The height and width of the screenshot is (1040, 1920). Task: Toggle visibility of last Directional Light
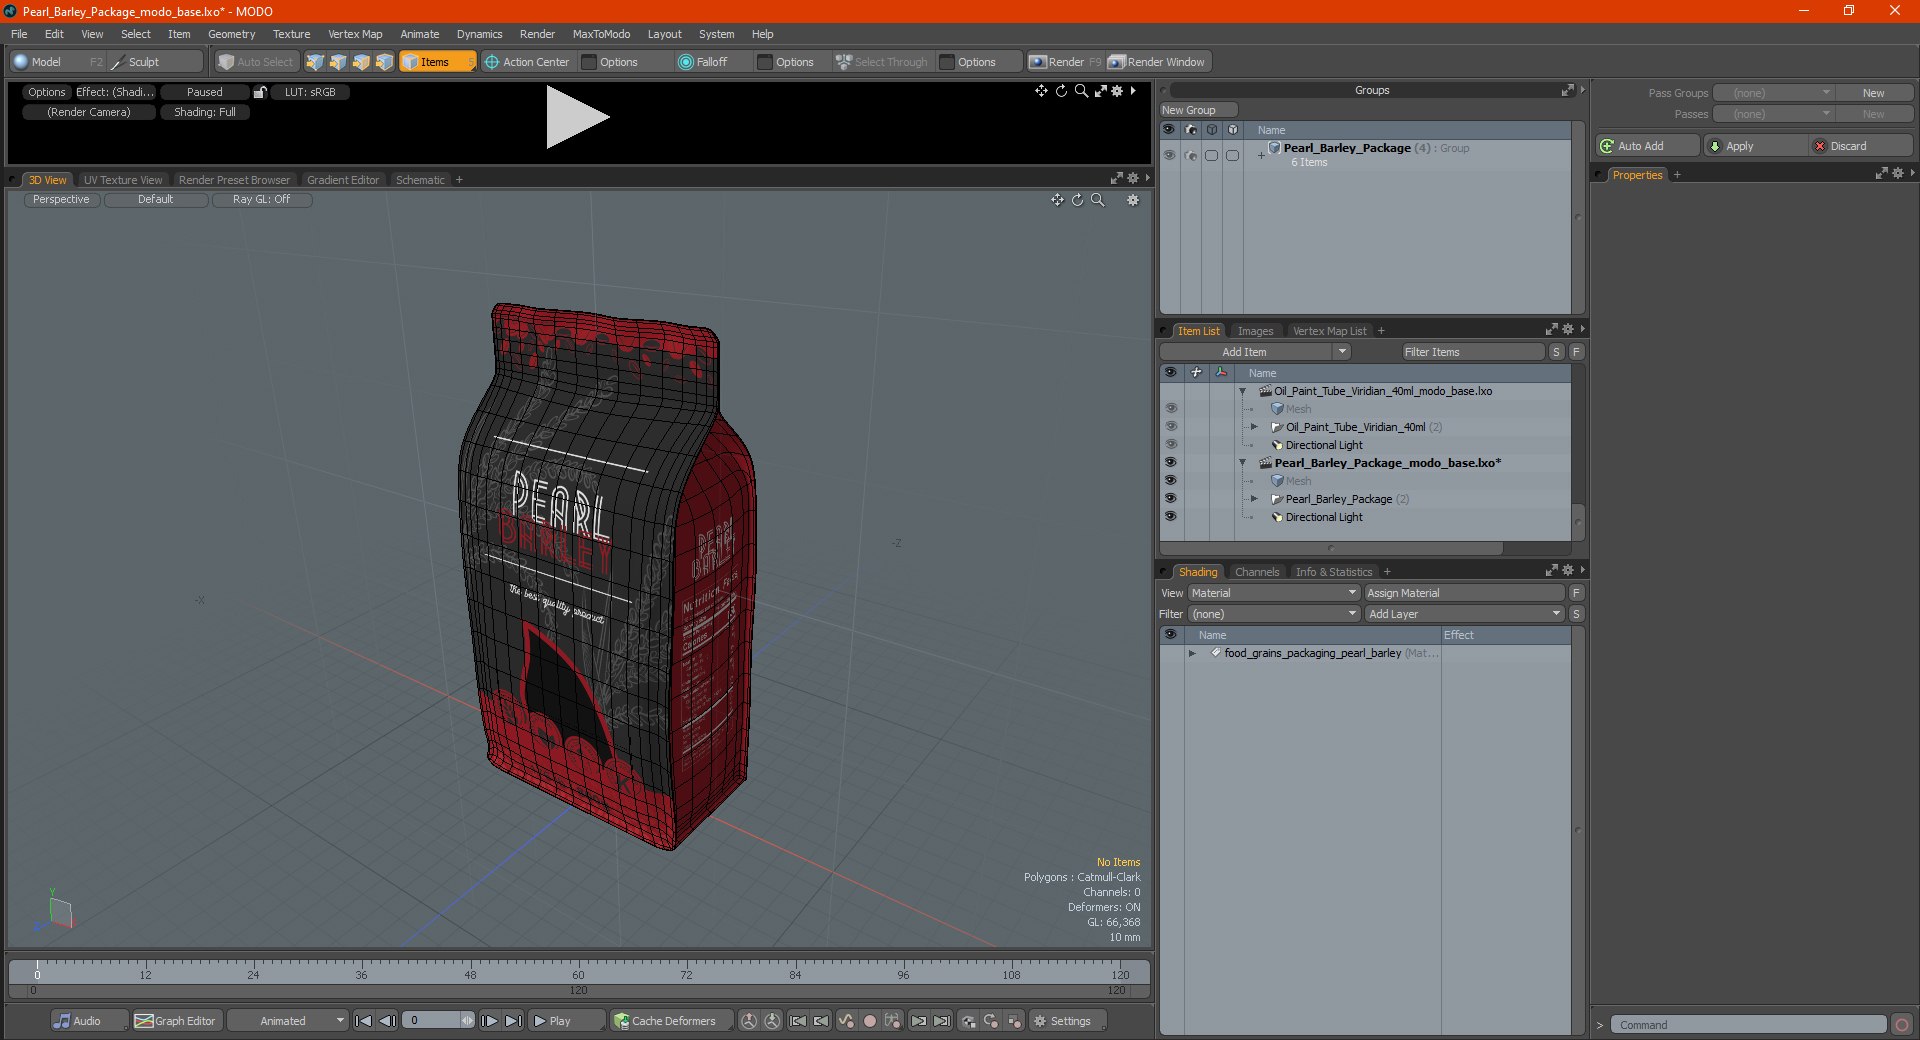(1170, 517)
